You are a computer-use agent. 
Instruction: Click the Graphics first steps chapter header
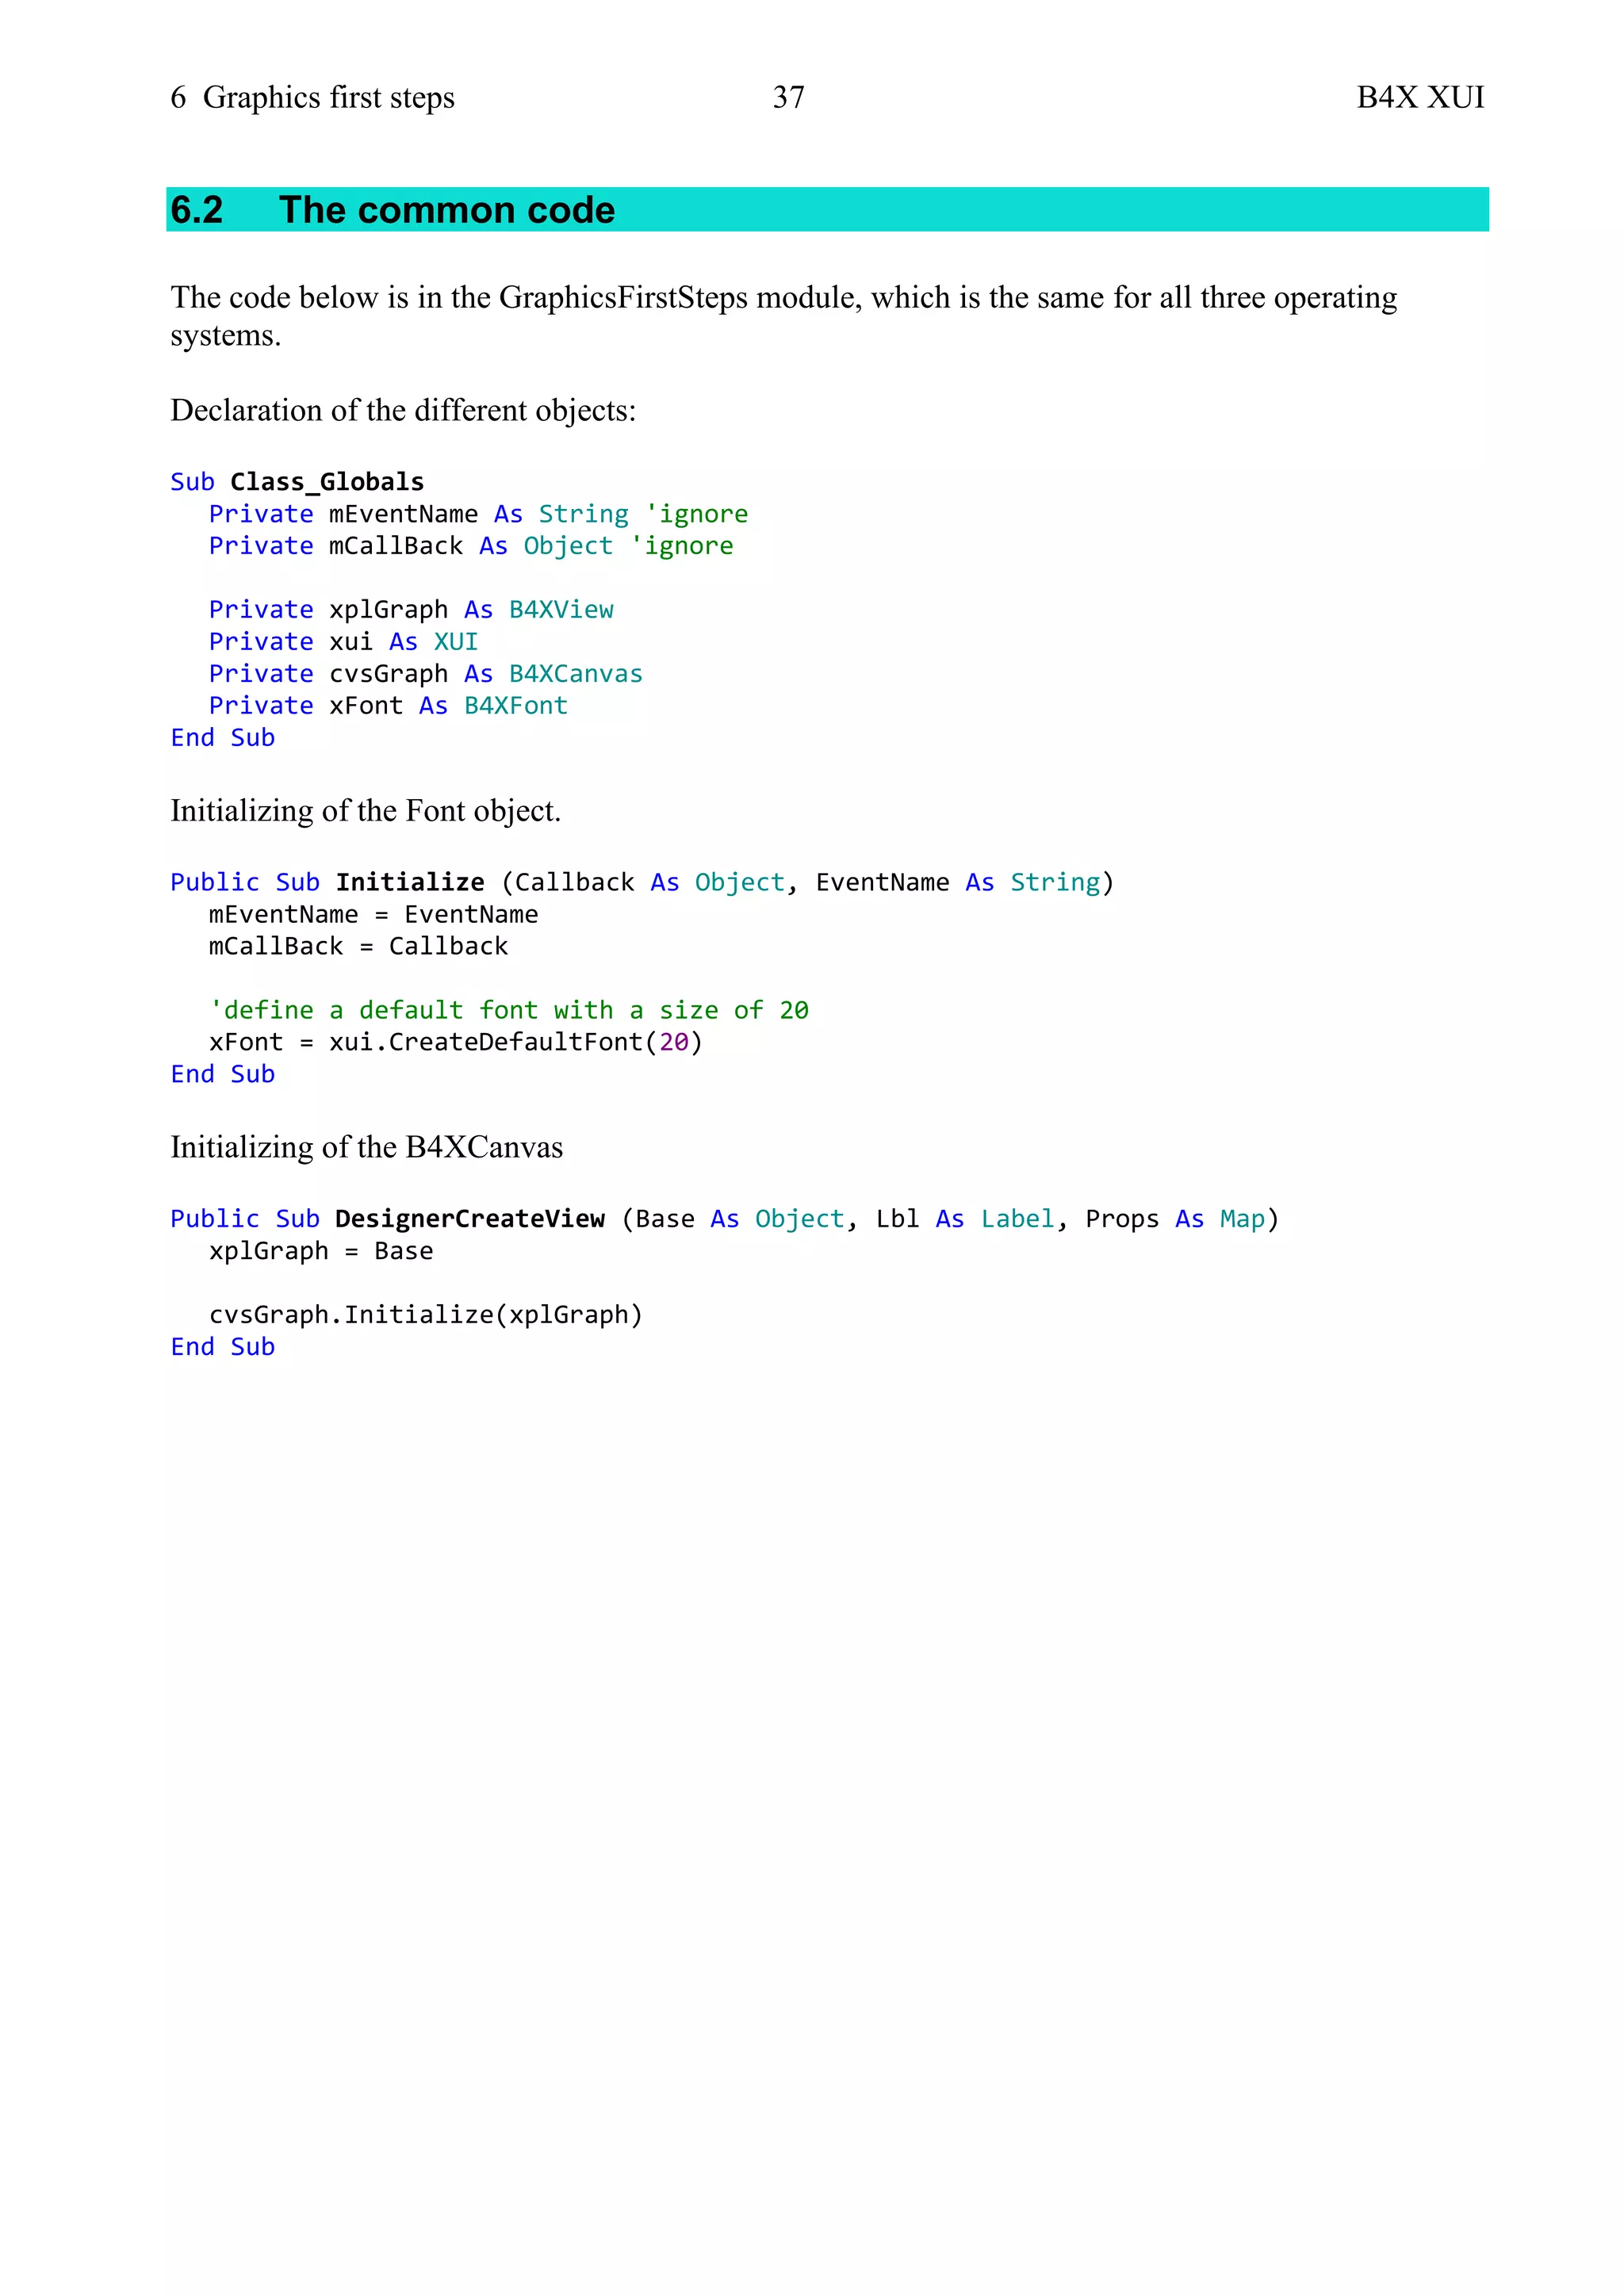(312, 97)
